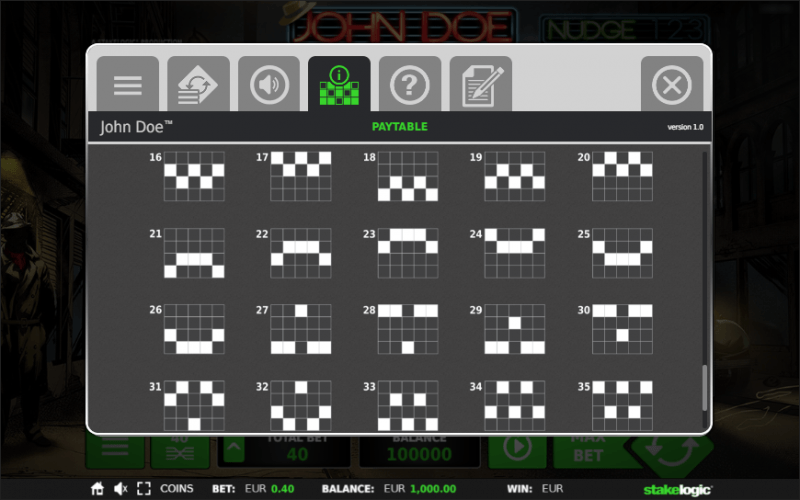Click the dimmed total bet up arrow

[x=233, y=449]
